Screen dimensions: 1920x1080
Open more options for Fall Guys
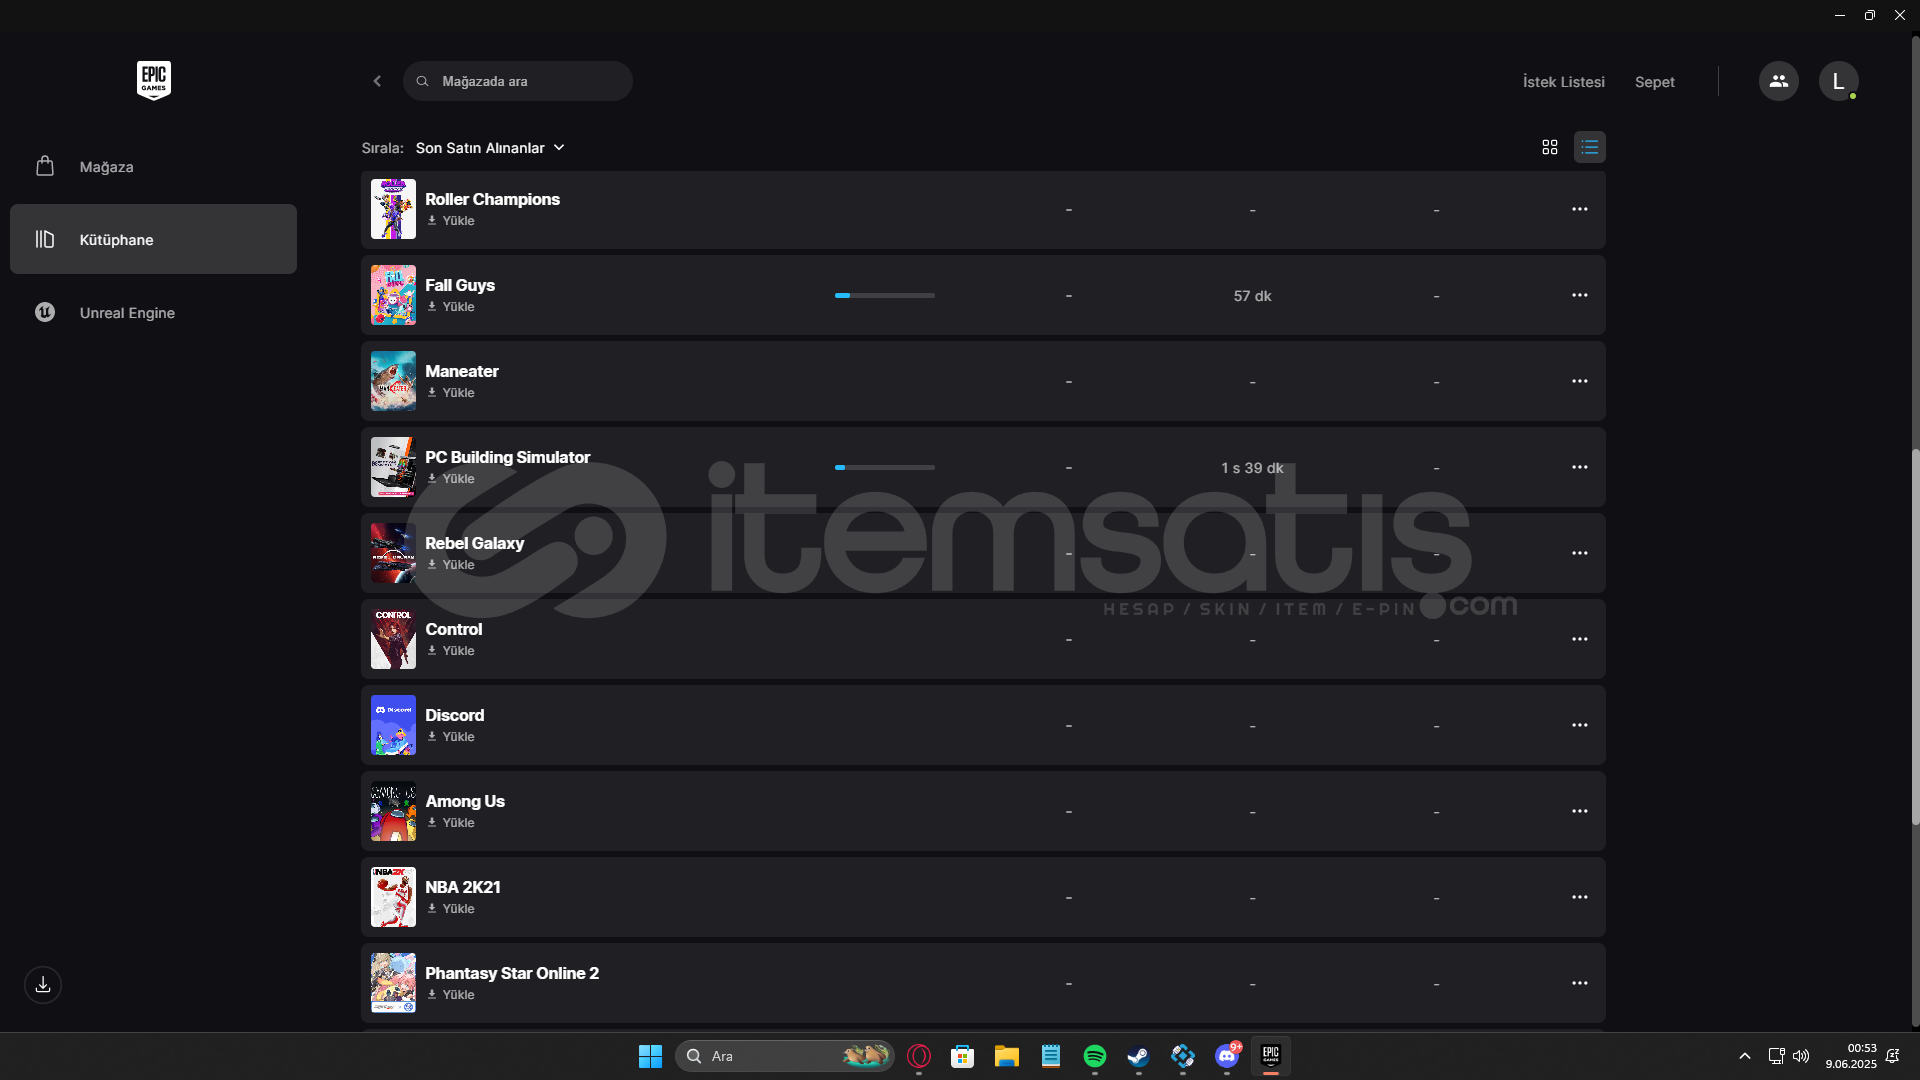1579,295
